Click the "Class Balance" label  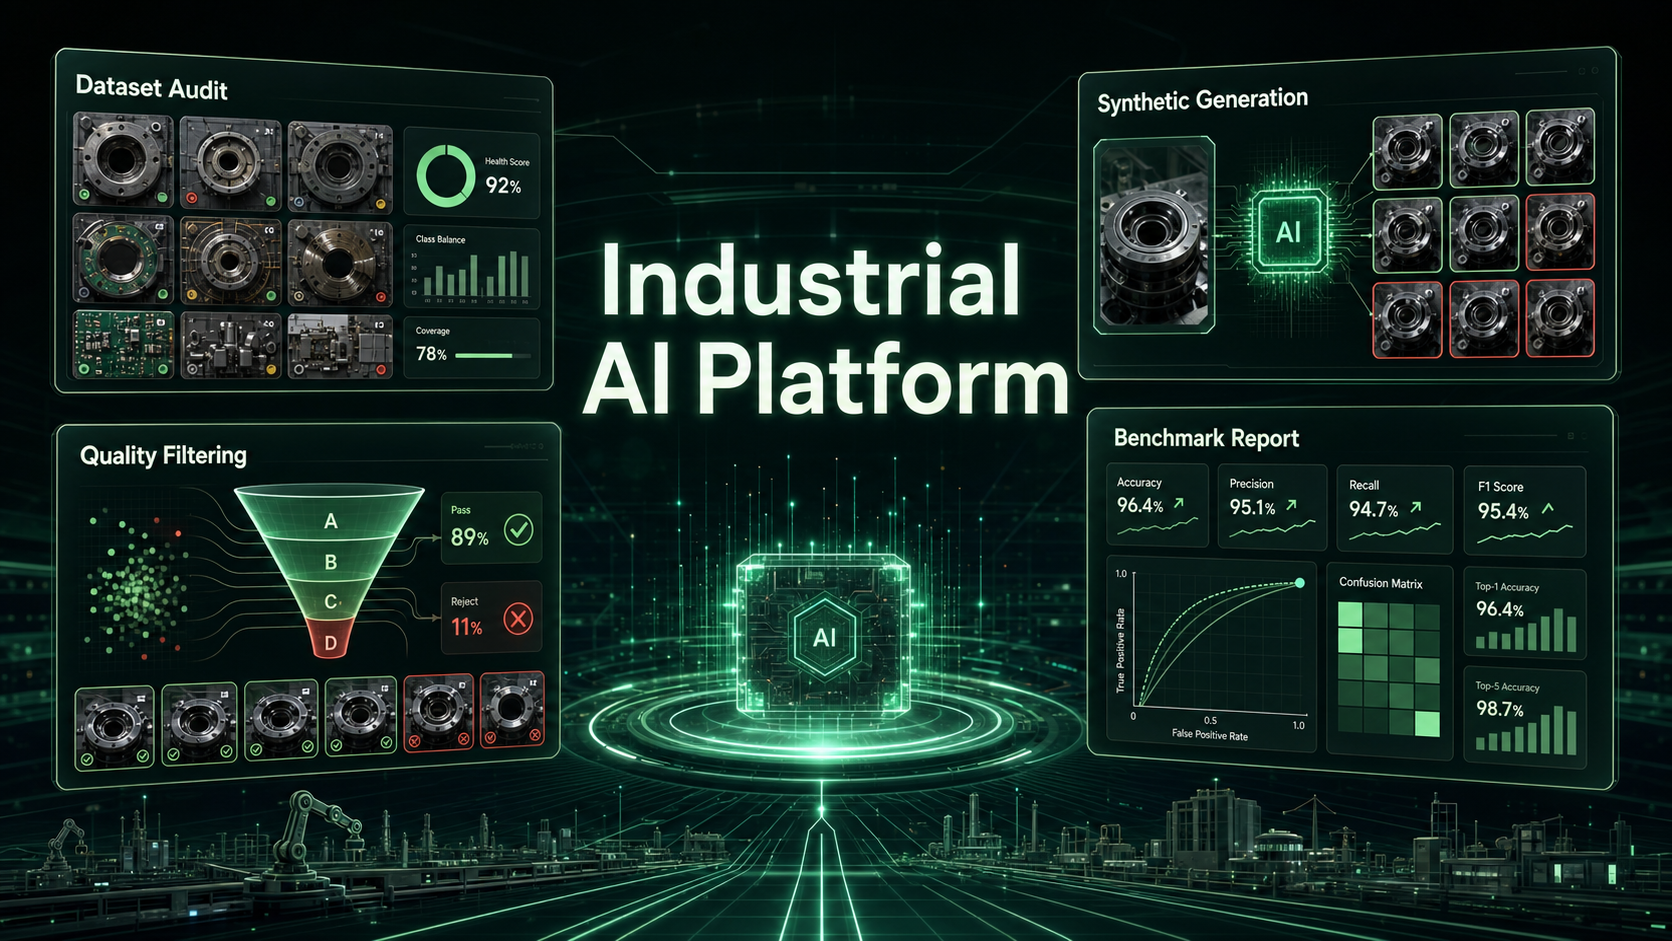[440, 239]
